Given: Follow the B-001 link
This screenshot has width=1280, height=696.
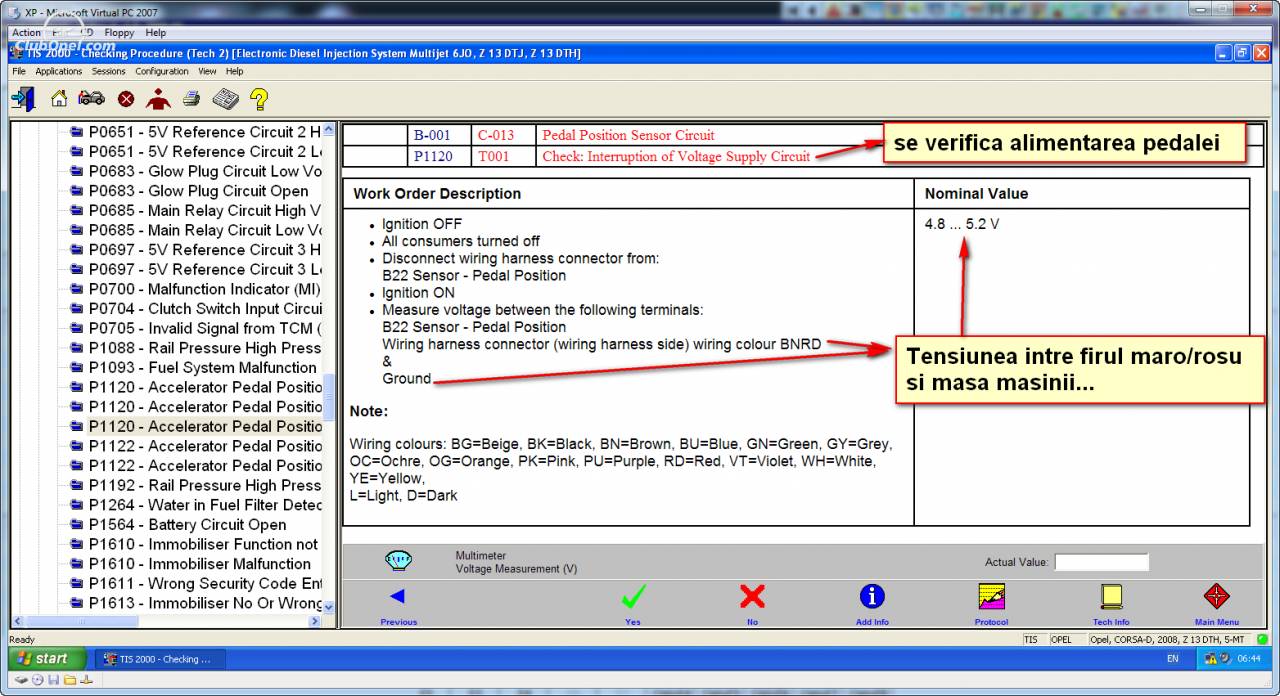Looking at the screenshot, I should coord(432,135).
